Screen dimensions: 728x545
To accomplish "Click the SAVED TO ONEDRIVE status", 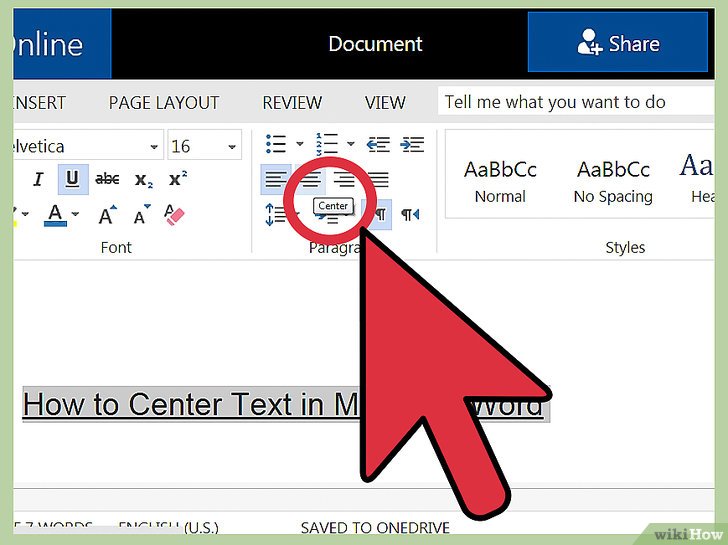I will click(x=375, y=528).
